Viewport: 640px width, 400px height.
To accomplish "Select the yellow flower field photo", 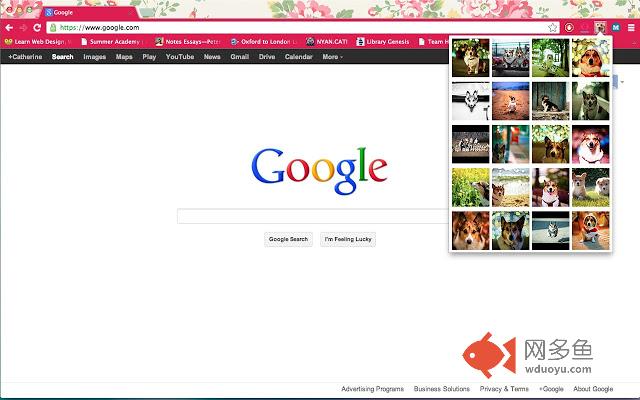I will pyautogui.click(x=471, y=187).
